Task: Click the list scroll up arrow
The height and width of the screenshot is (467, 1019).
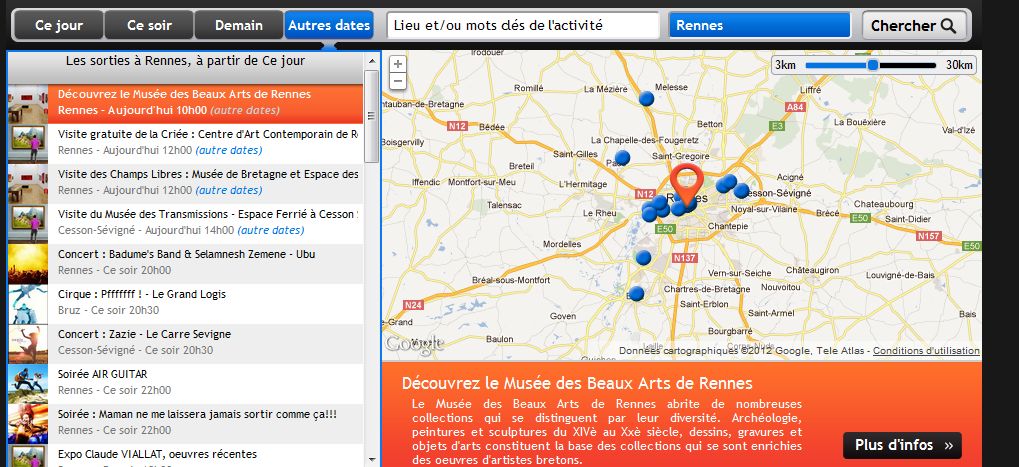Action: click(x=372, y=61)
